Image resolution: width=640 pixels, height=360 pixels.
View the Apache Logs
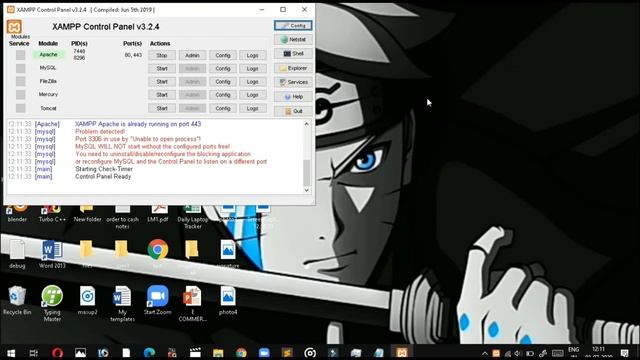coord(253,55)
